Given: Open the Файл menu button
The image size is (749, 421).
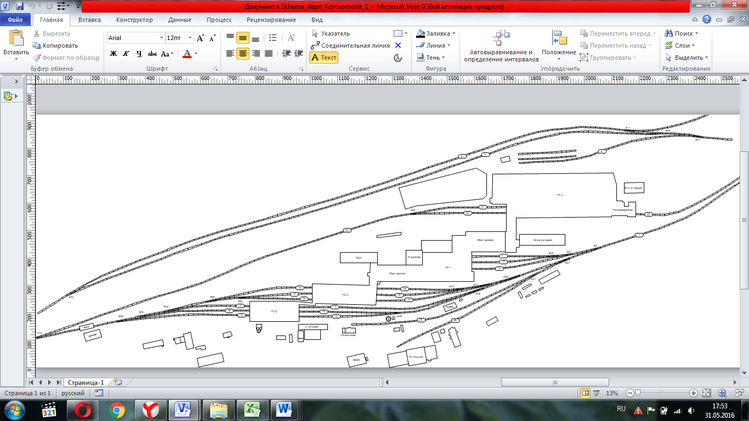Looking at the screenshot, I should coord(15,19).
